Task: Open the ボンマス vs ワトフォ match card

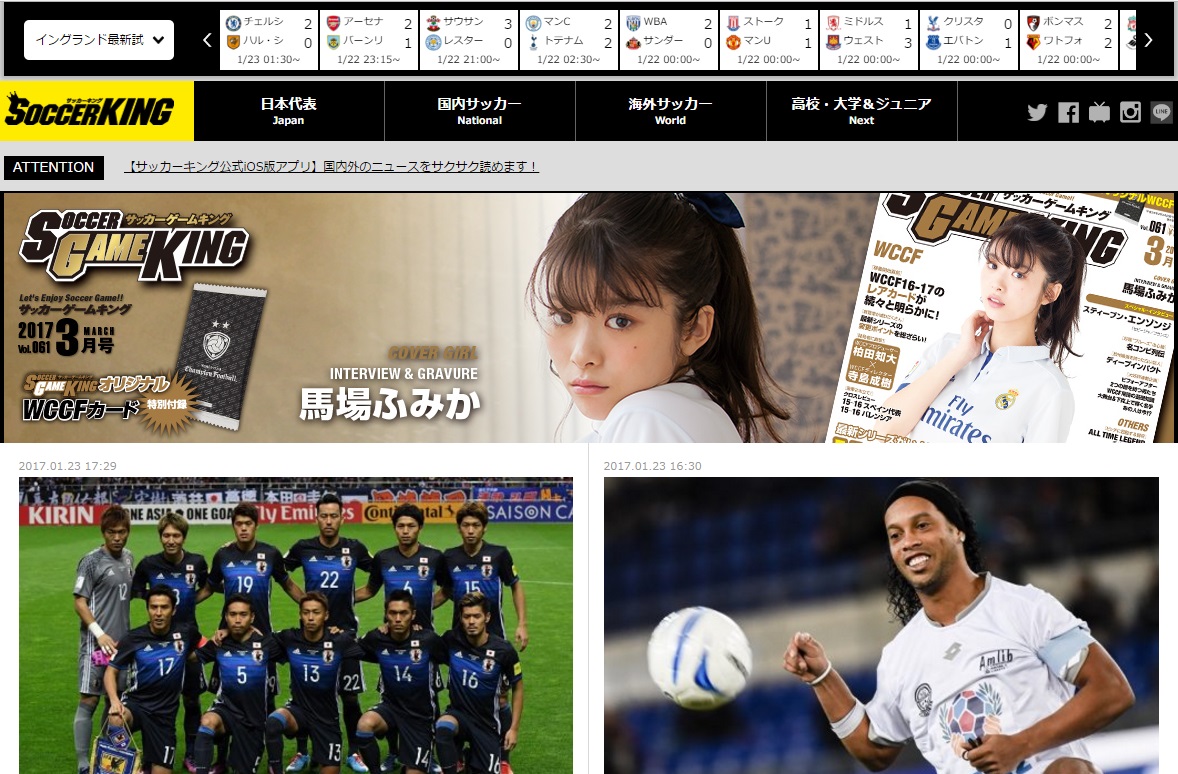Action: coord(1068,40)
